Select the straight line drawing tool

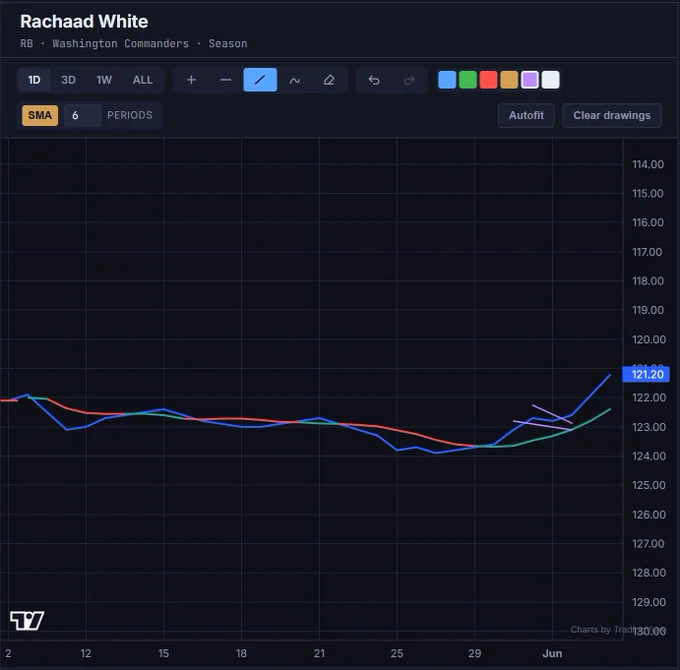point(260,80)
